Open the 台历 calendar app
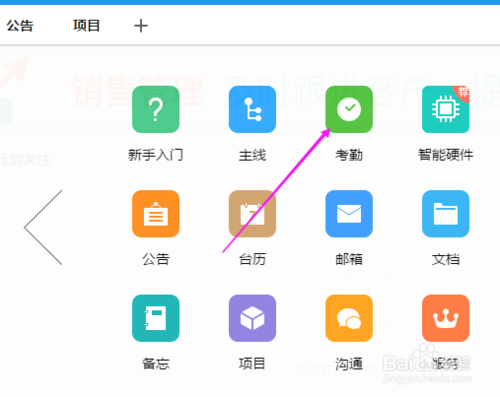 point(252,214)
